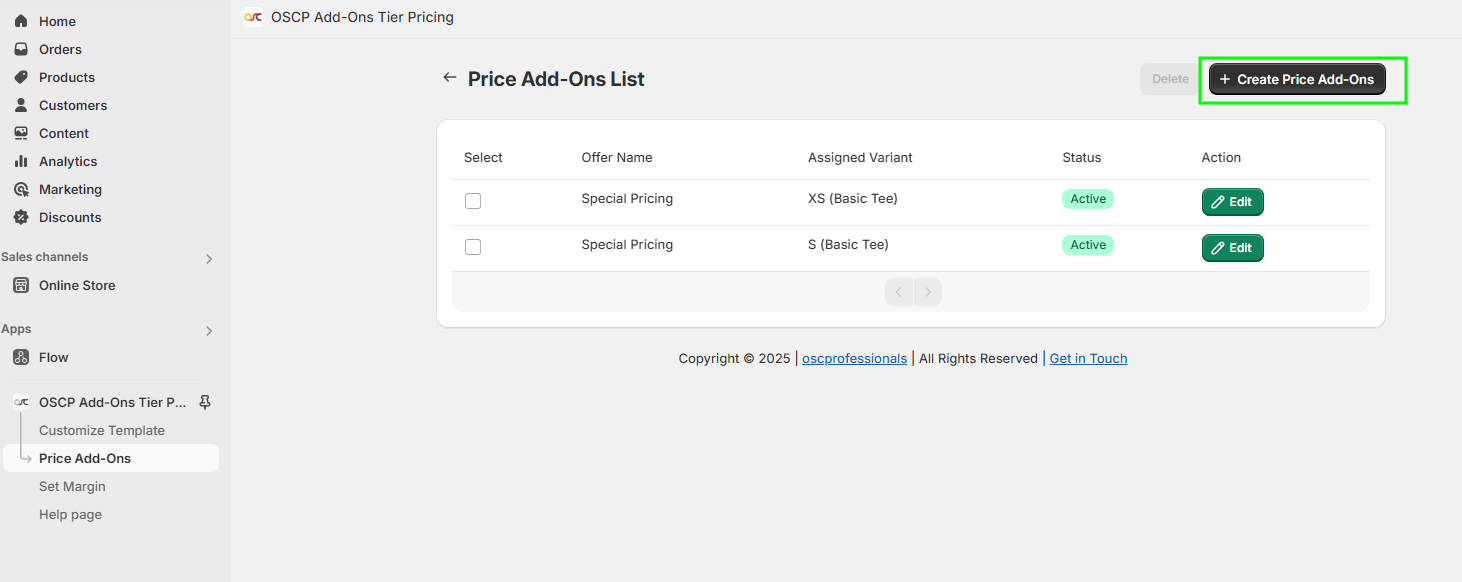Open the oscprofessionals footer link
The height and width of the screenshot is (582, 1462).
[x=854, y=358]
